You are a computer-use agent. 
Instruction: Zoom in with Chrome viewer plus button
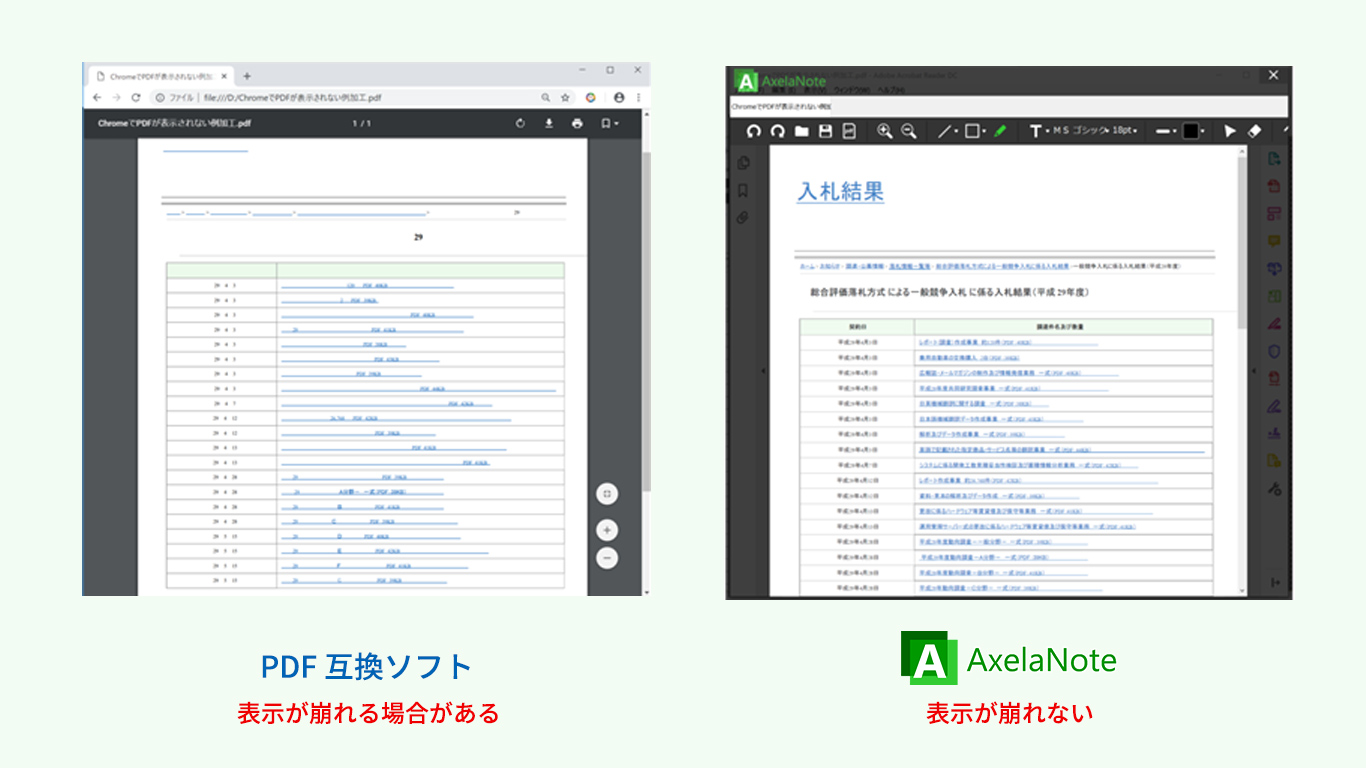[607, 530]
